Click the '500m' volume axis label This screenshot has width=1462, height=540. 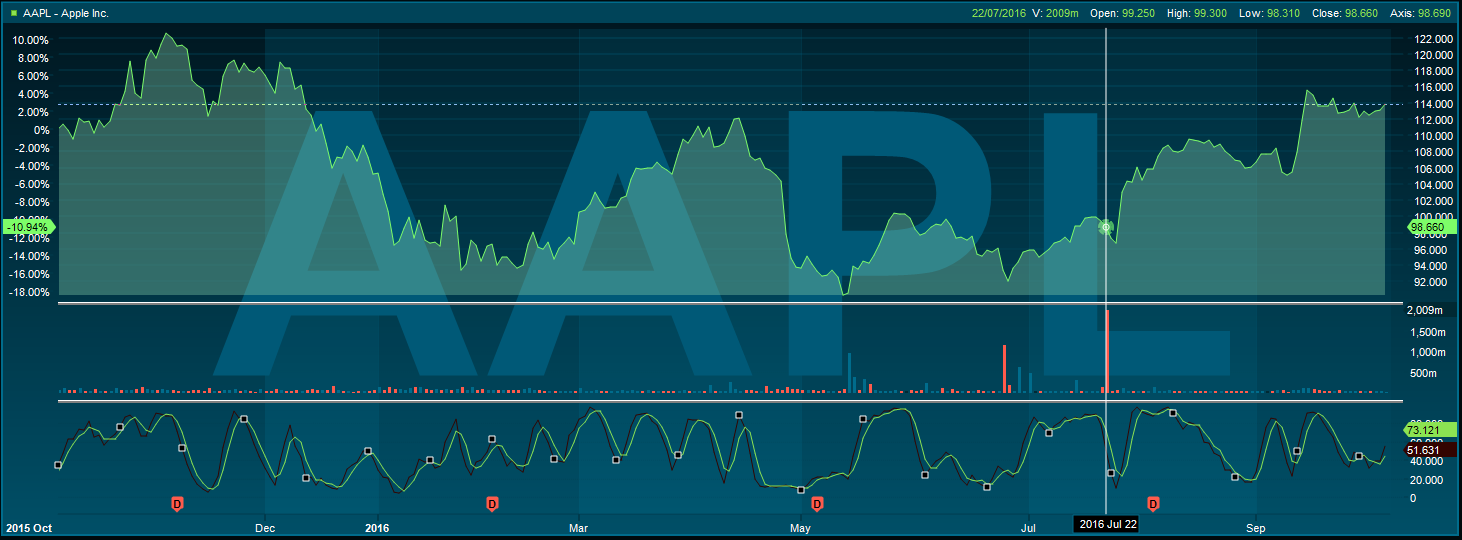tap(1423, 374)
